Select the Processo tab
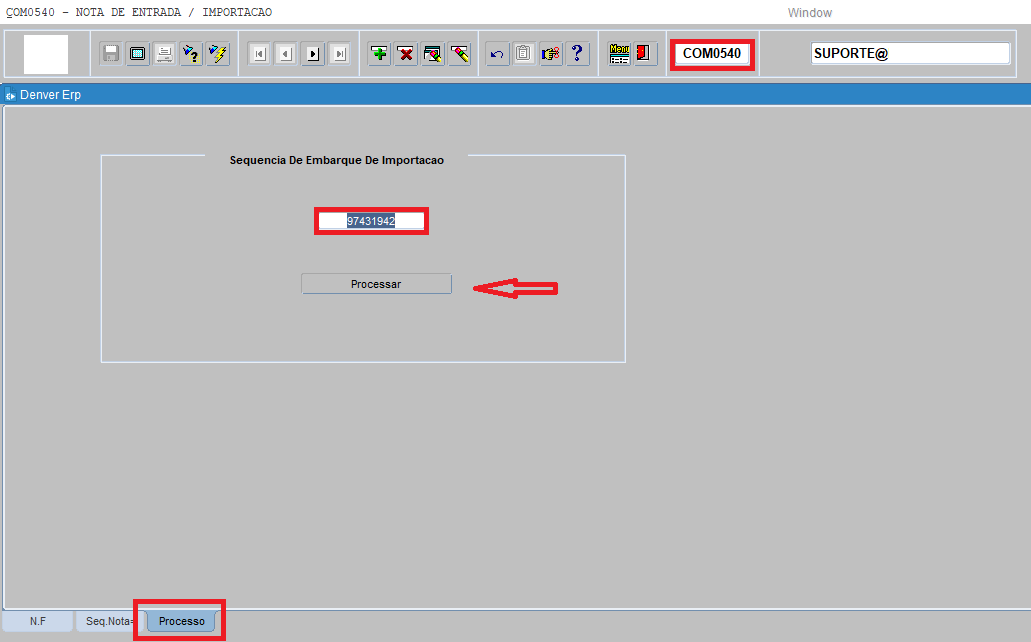The width and height of the screenshot is (1031, 642). (181, 621)
